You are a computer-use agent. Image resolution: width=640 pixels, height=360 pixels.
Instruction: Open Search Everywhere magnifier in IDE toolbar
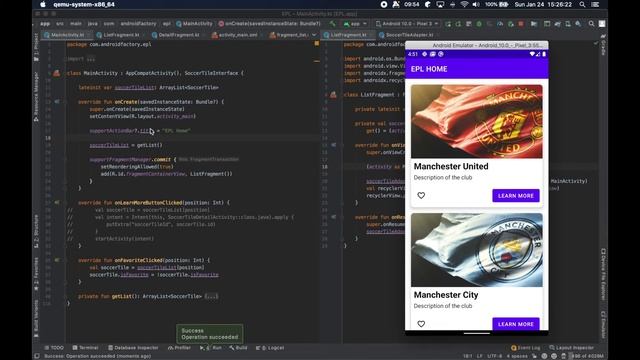coord(591,24)
